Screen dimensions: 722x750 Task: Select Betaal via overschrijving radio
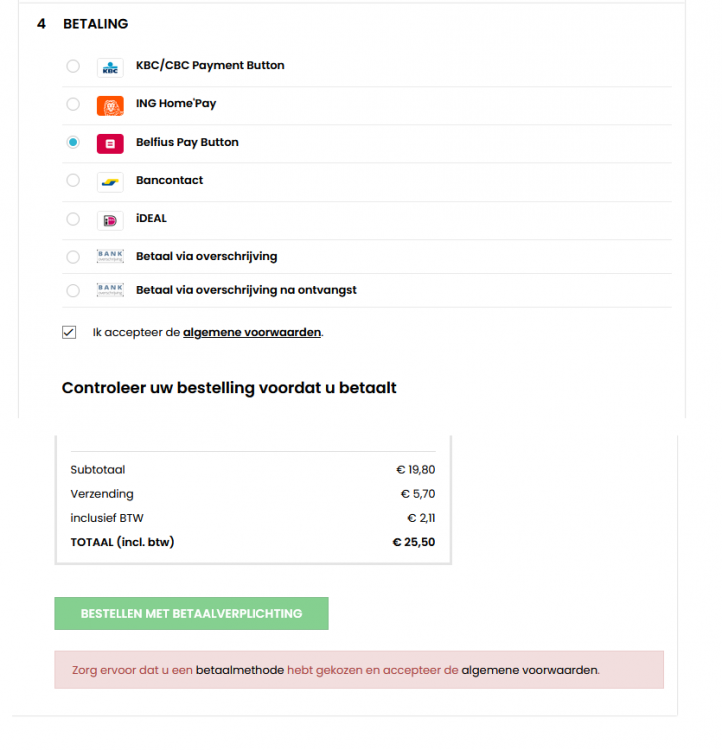(x=73, y=257)
